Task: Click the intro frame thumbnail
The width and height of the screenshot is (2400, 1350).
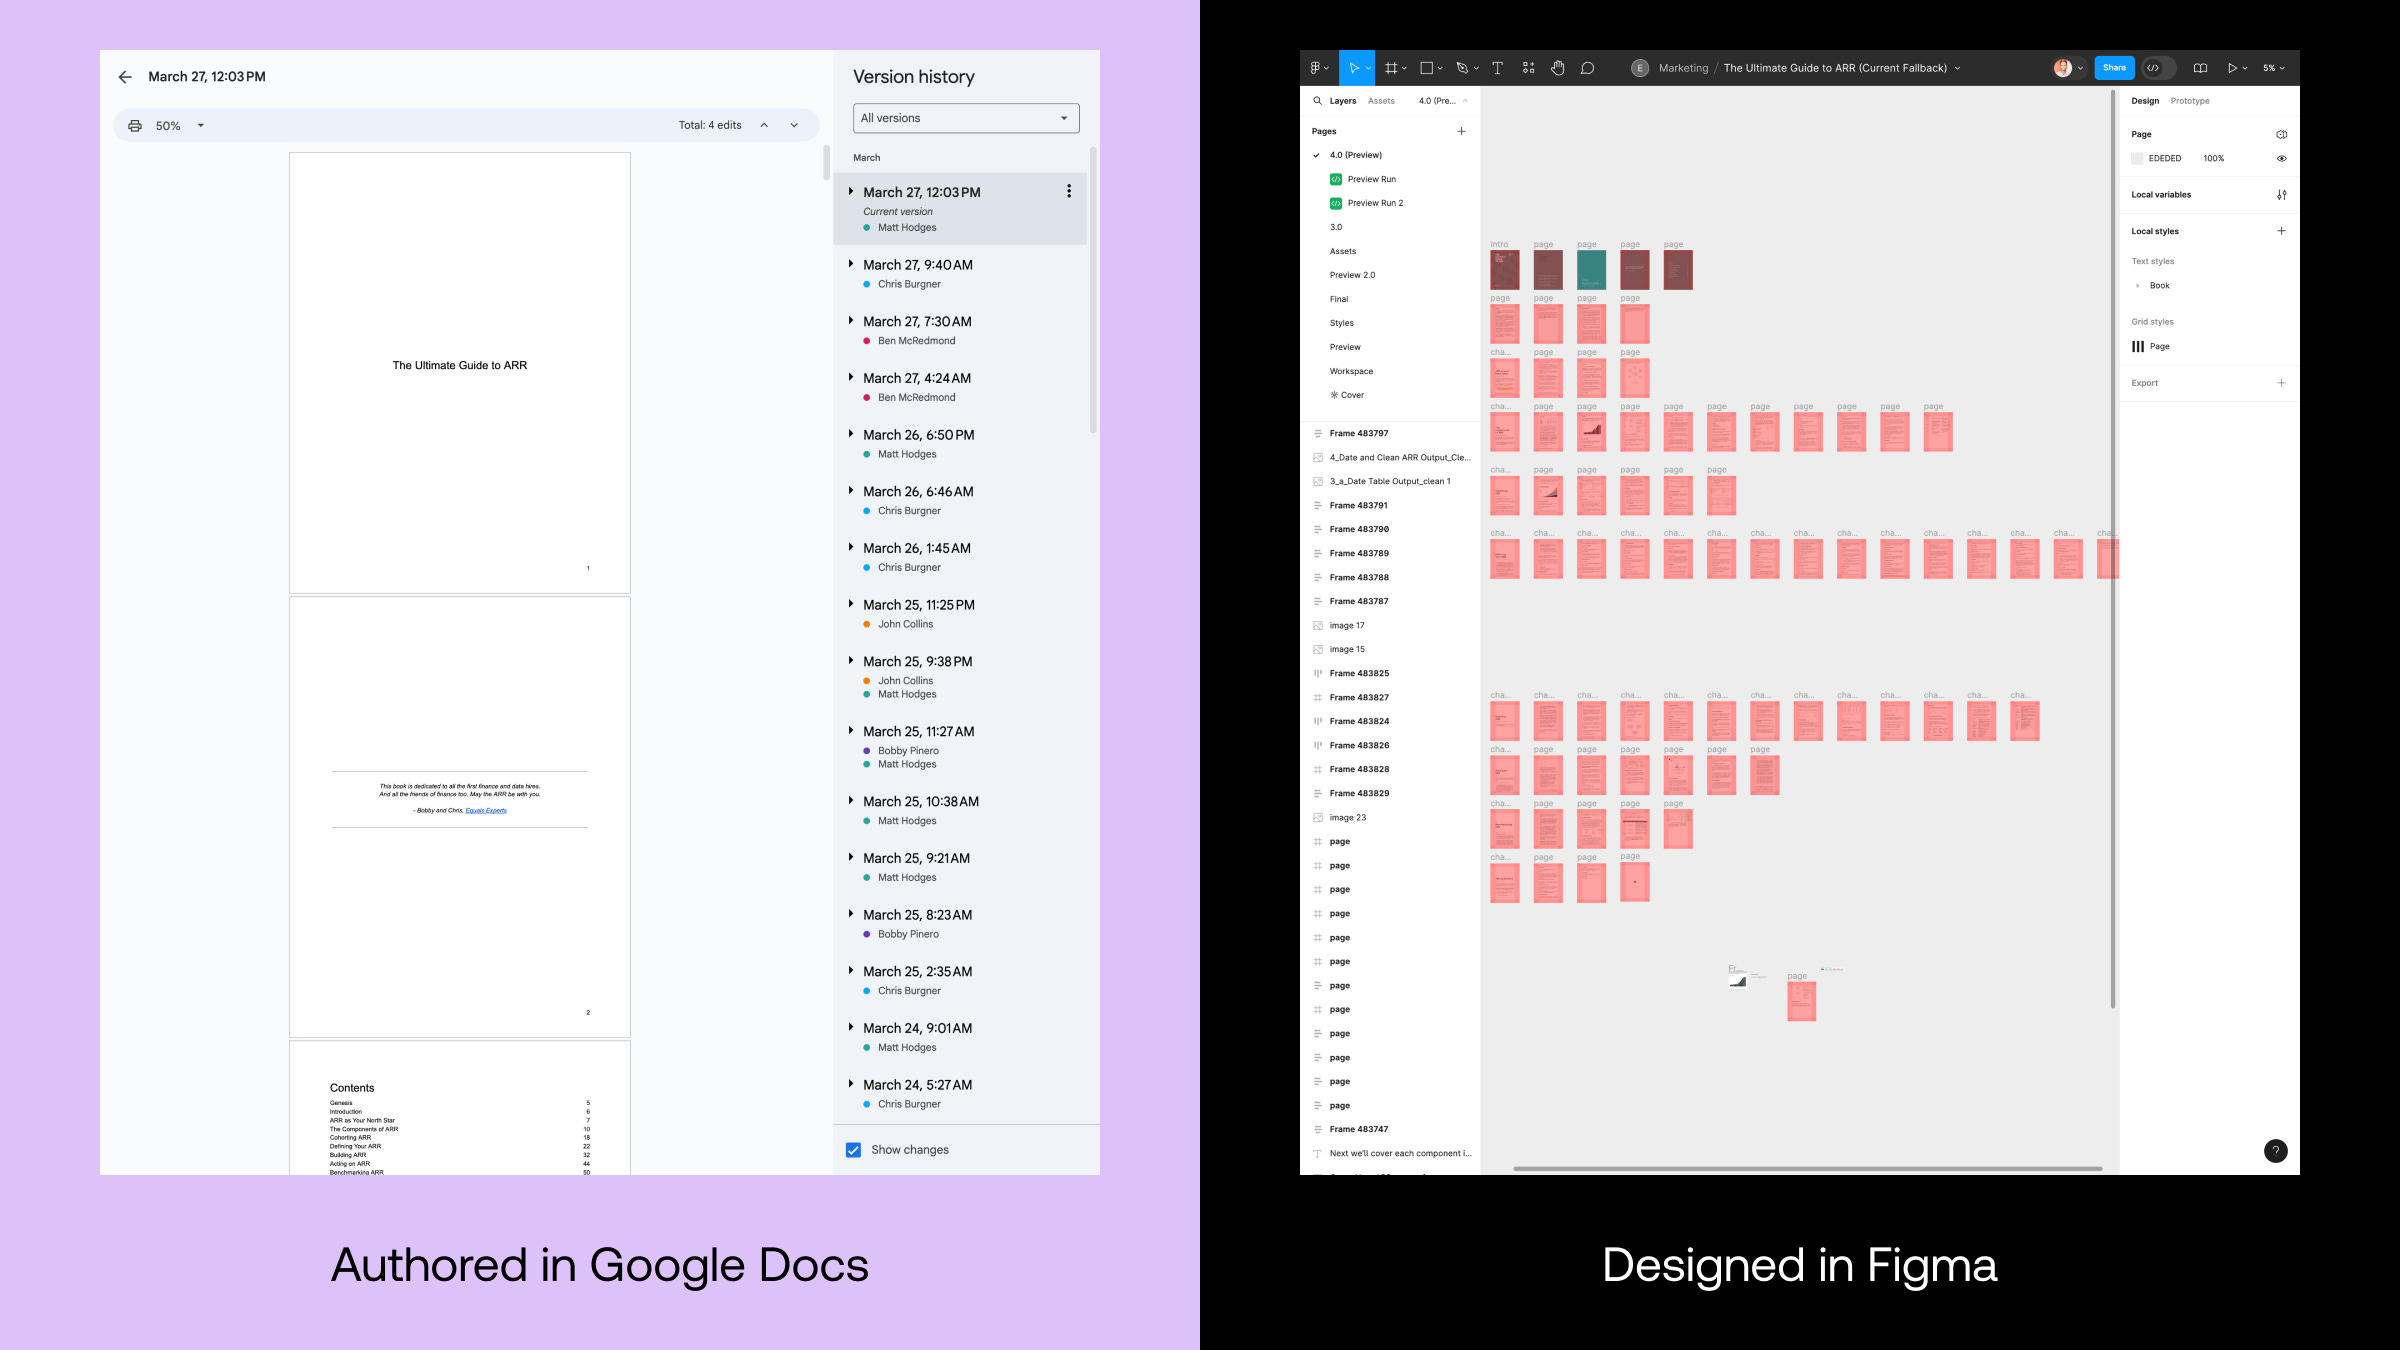Action: 1504,270
